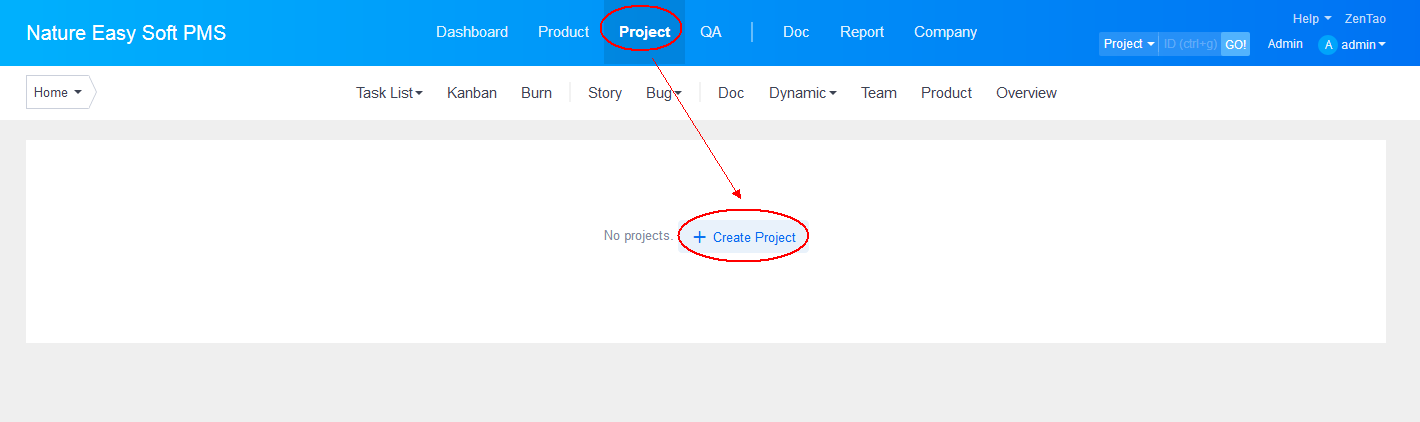The width and height of the screenshot is (1420, 422).
Task: Expand the Home dropdown
Action: [x=57, y=92]
